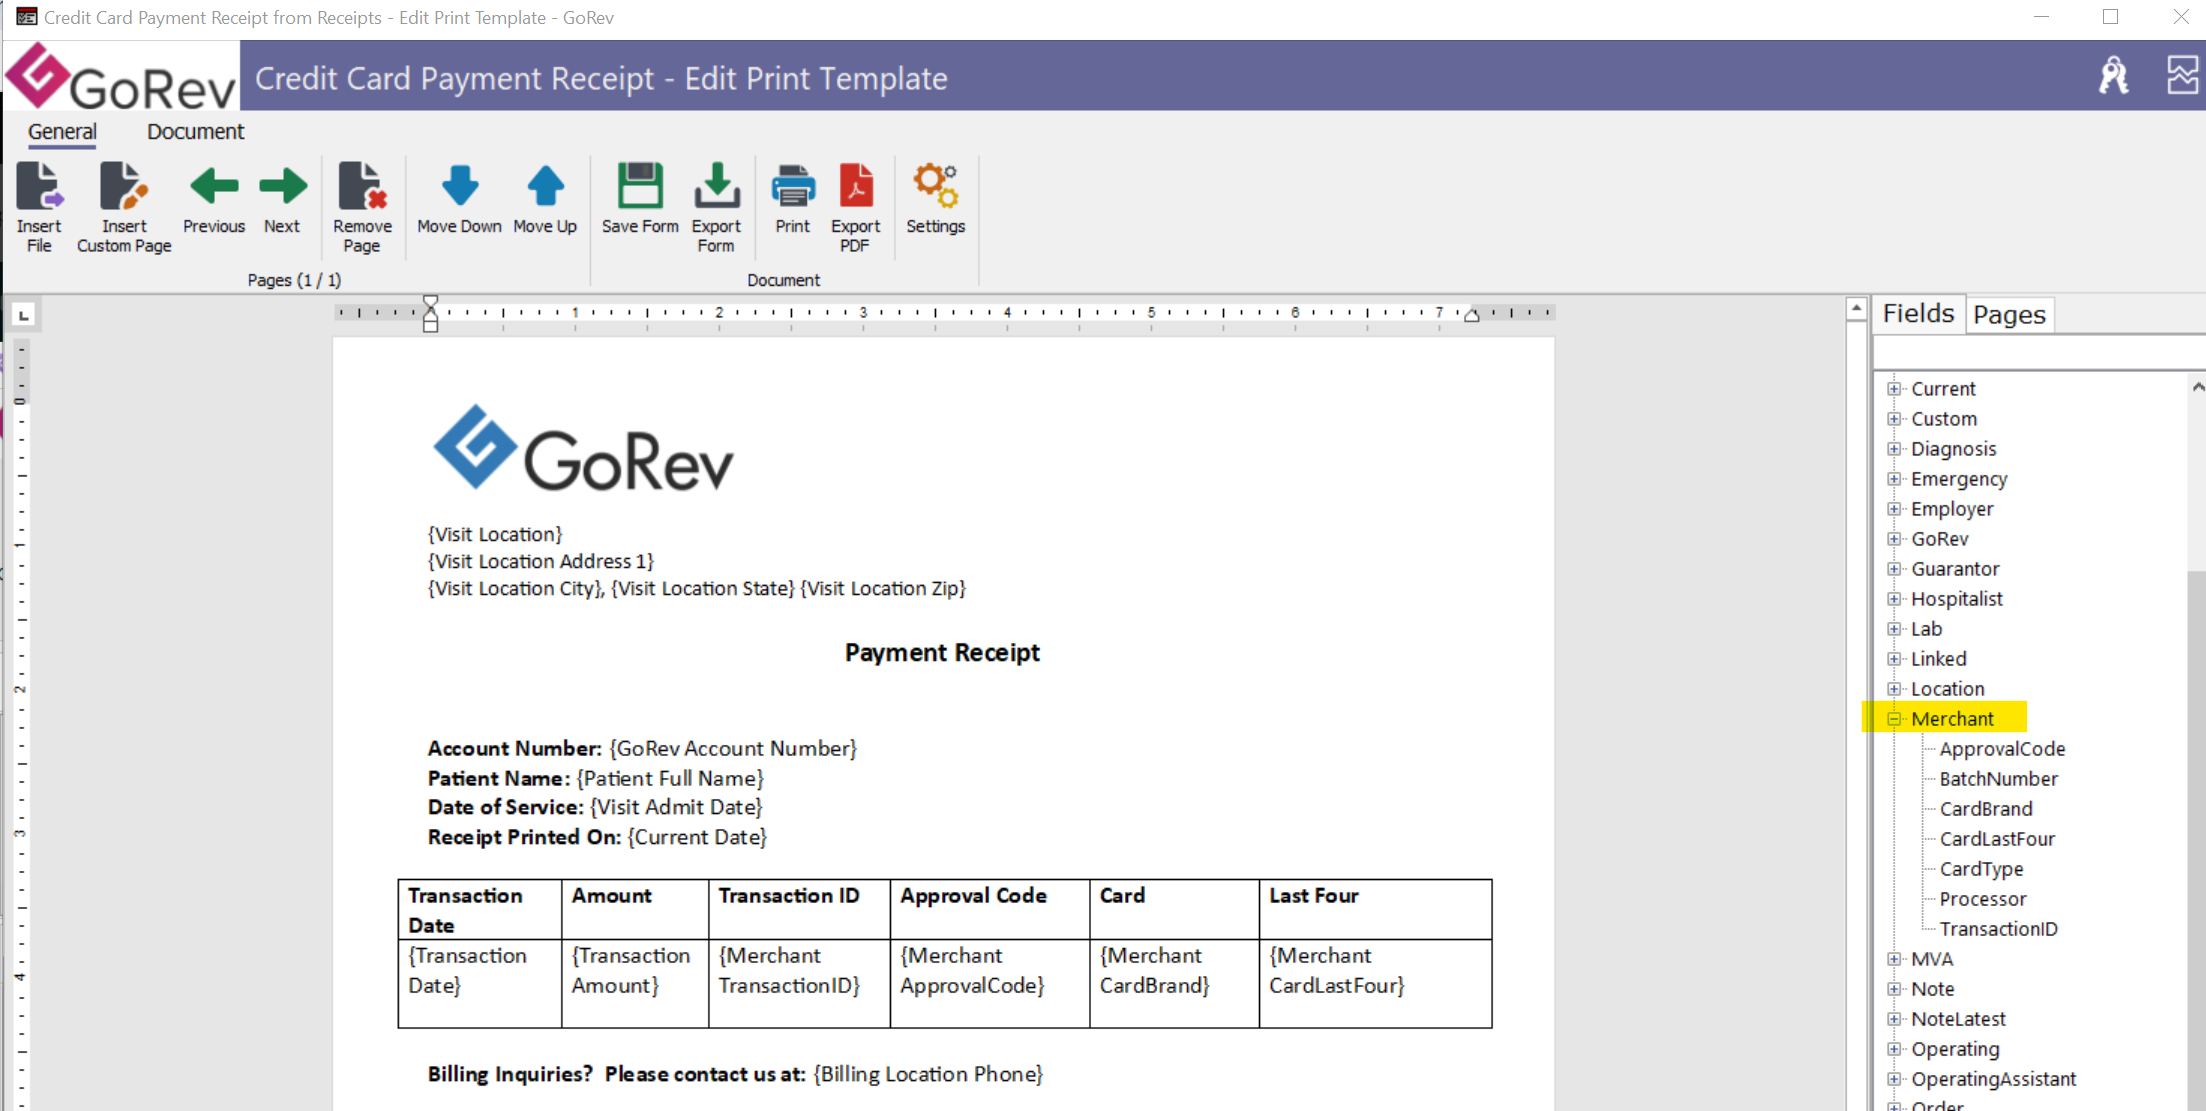Expand the GoRev field group

coord(1894,539)
